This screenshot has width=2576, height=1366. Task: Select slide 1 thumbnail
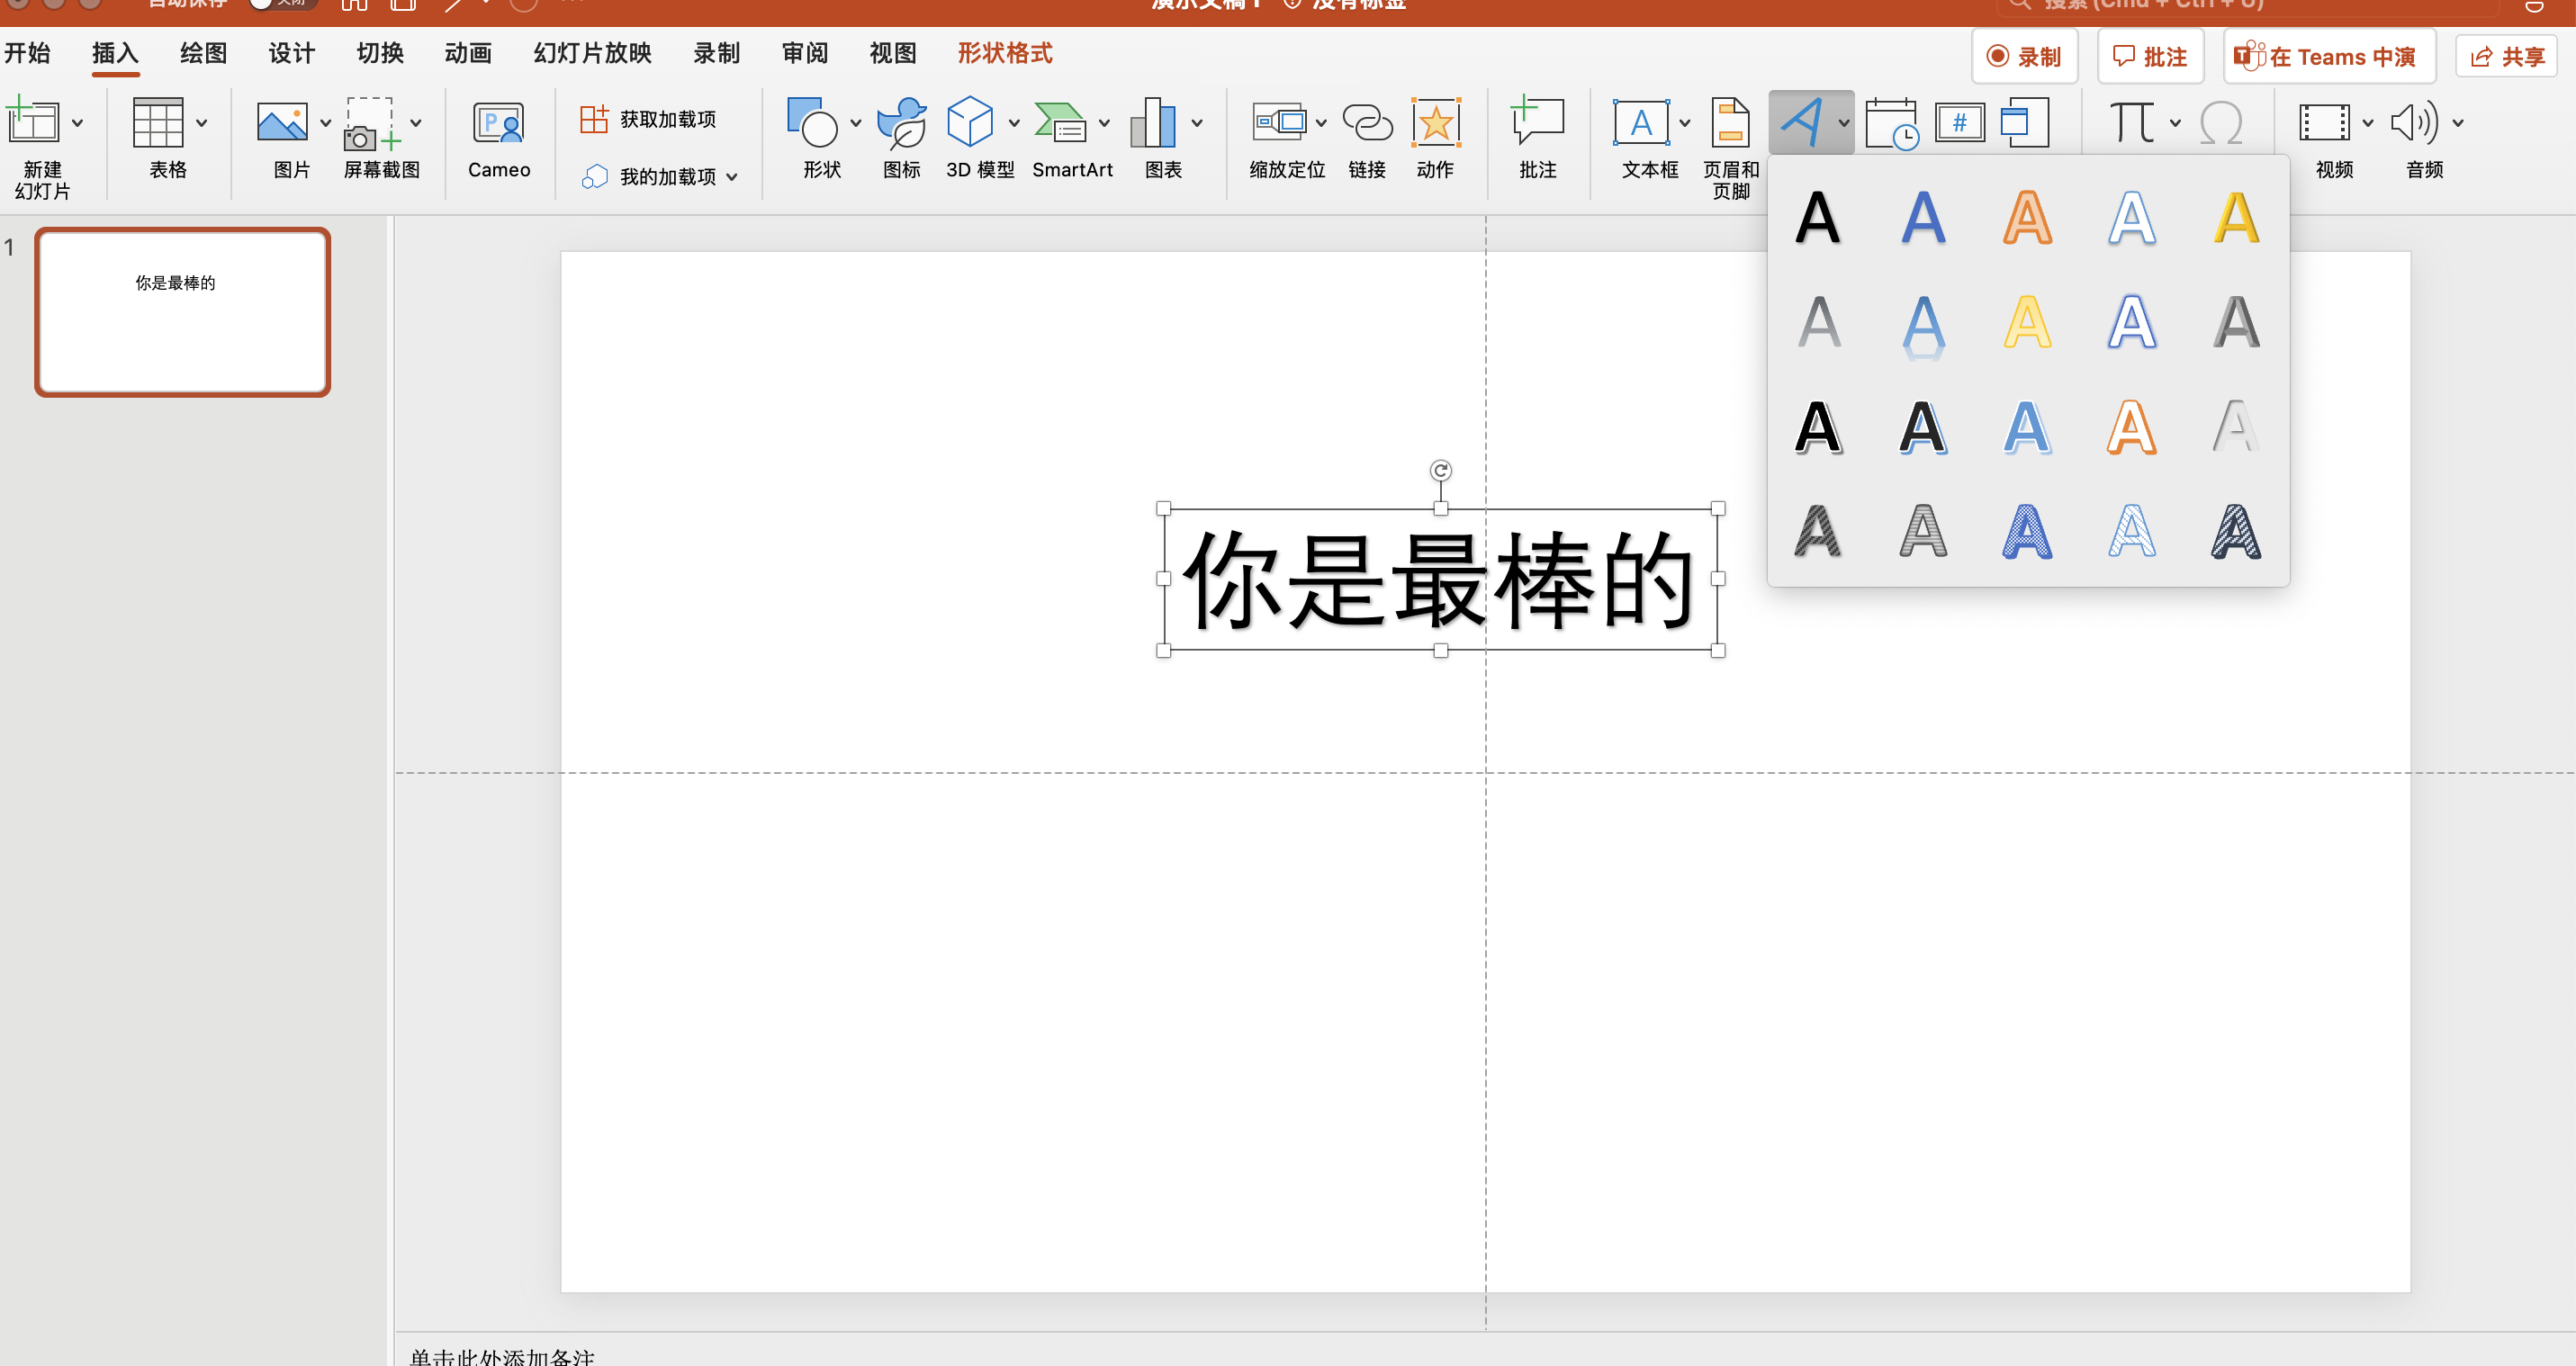(182, 311)
